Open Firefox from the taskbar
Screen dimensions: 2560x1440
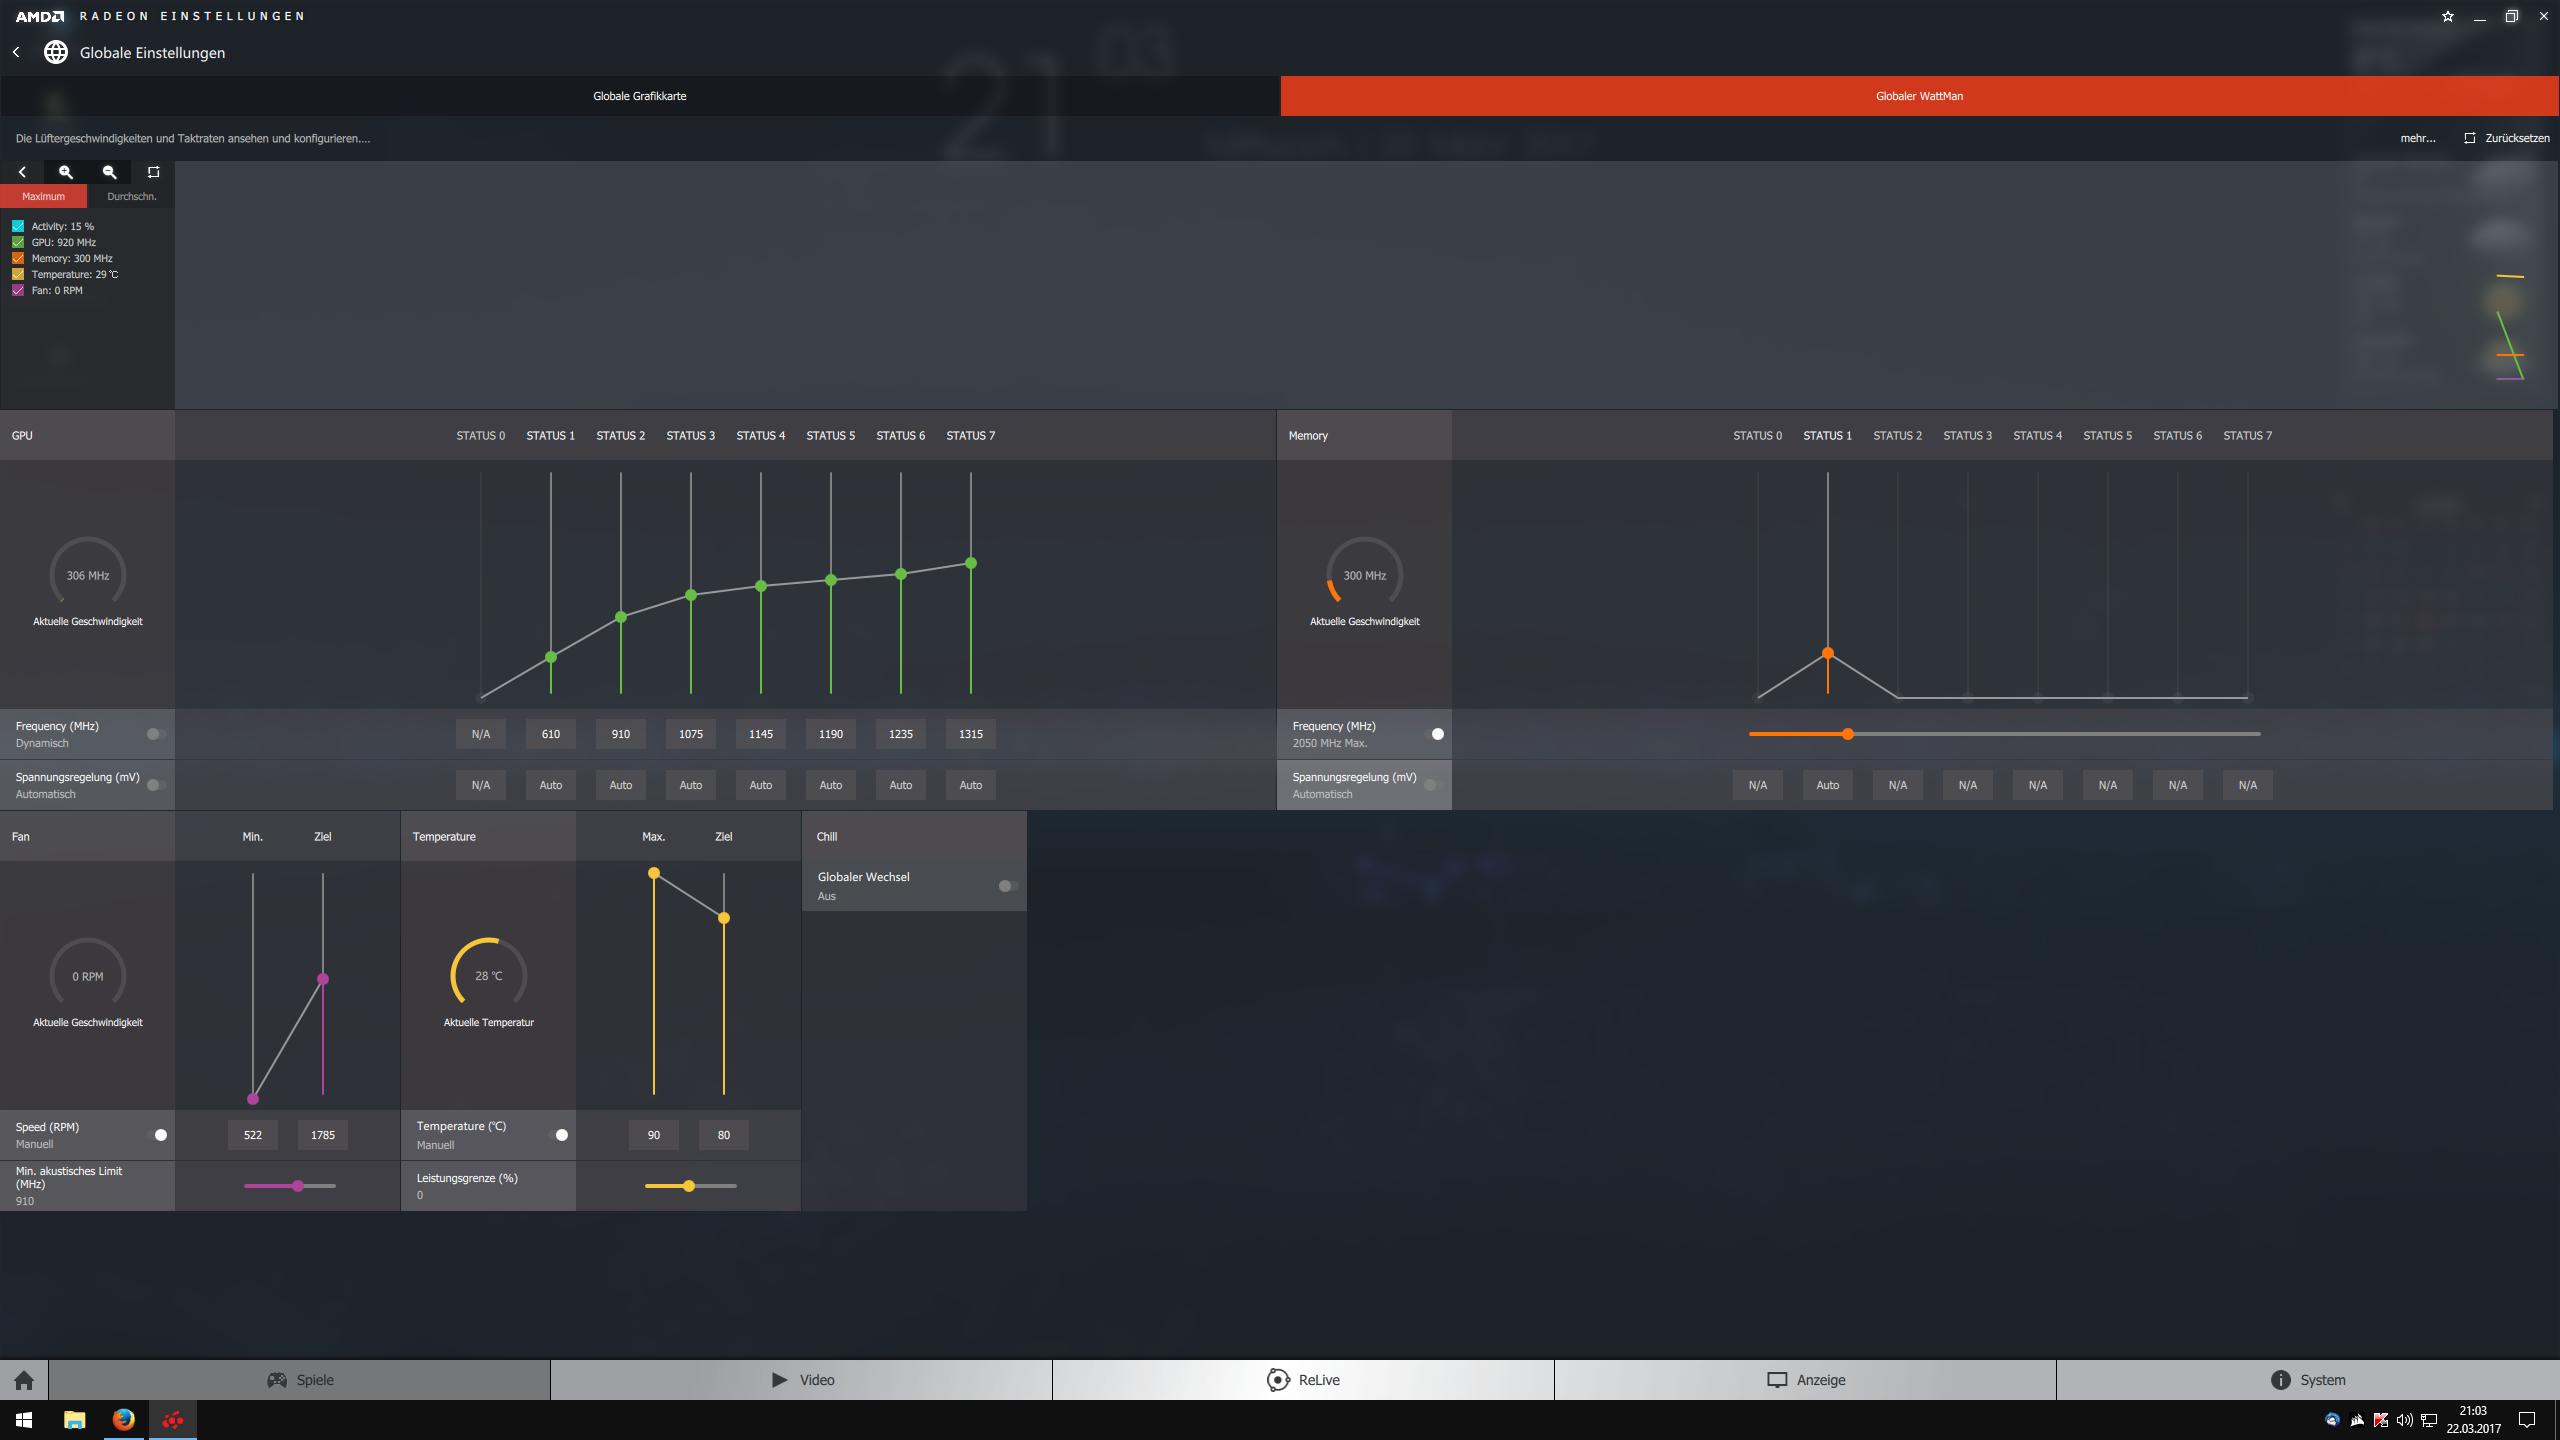tap(123, 1420)
